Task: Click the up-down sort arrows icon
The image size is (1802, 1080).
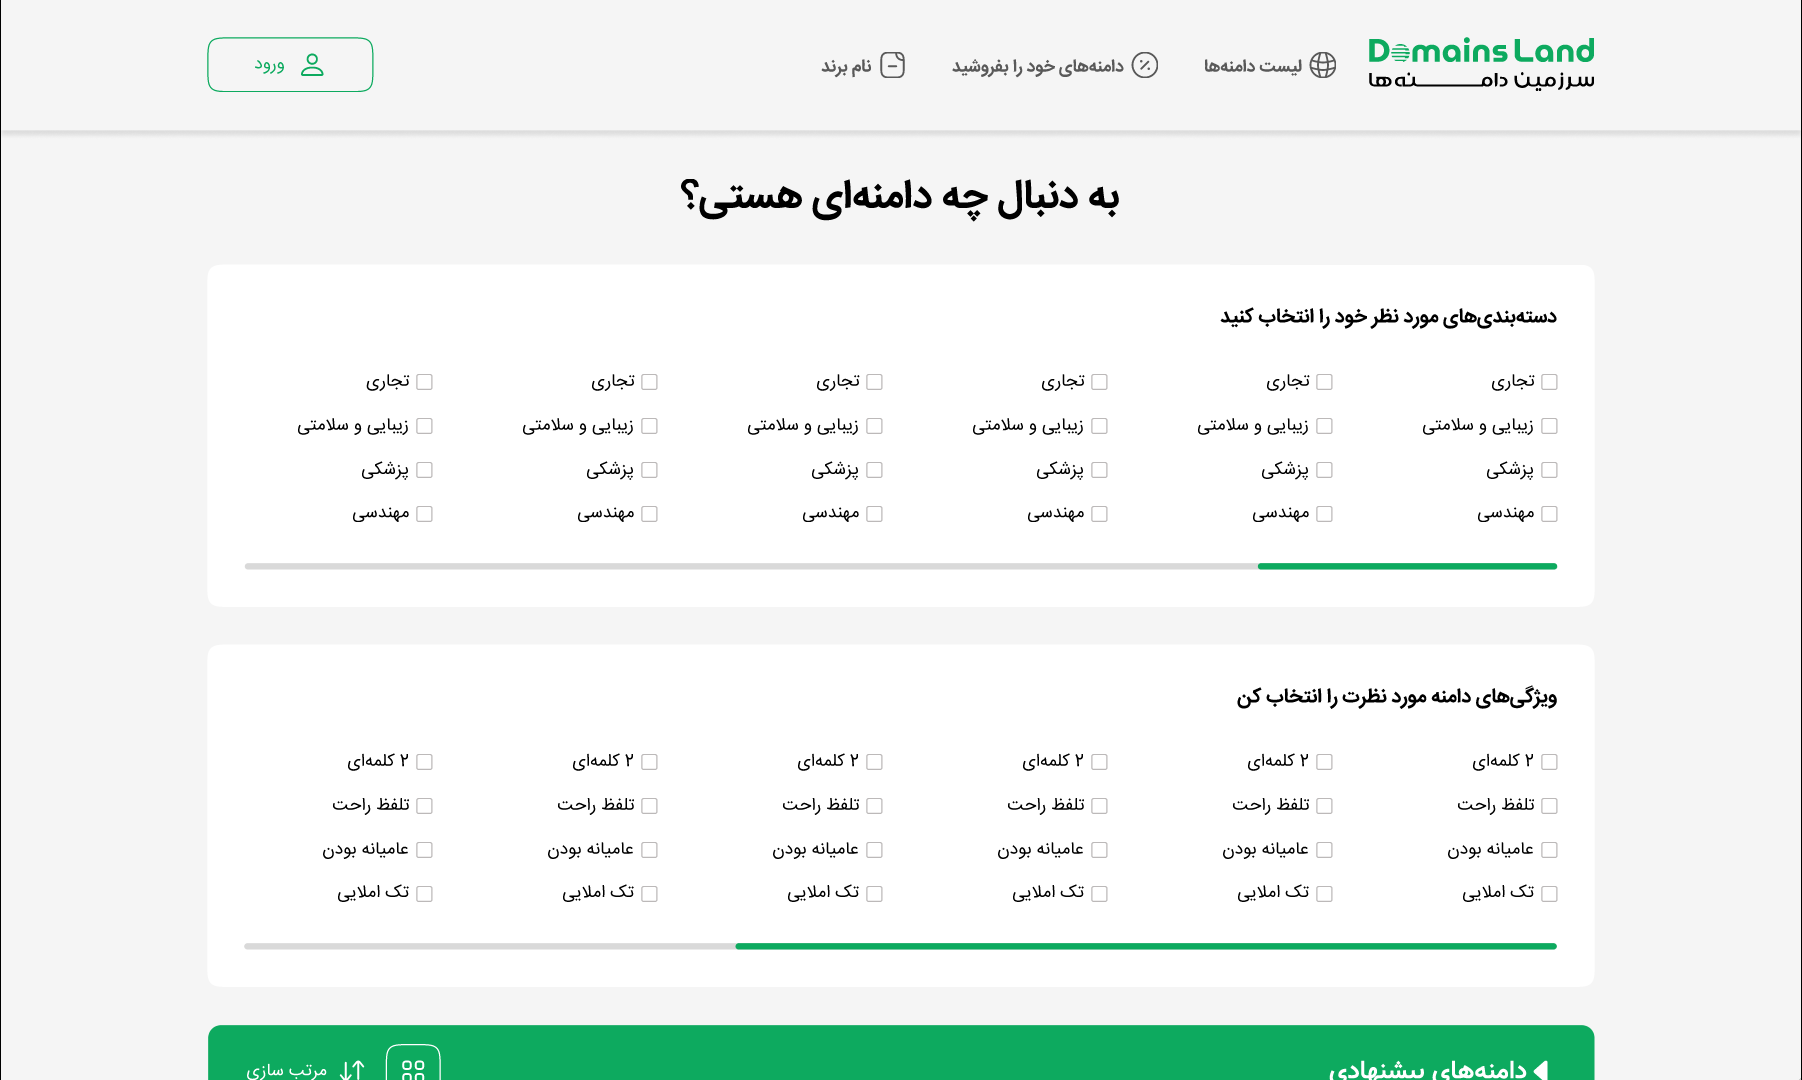Action: click(352, 1070)
